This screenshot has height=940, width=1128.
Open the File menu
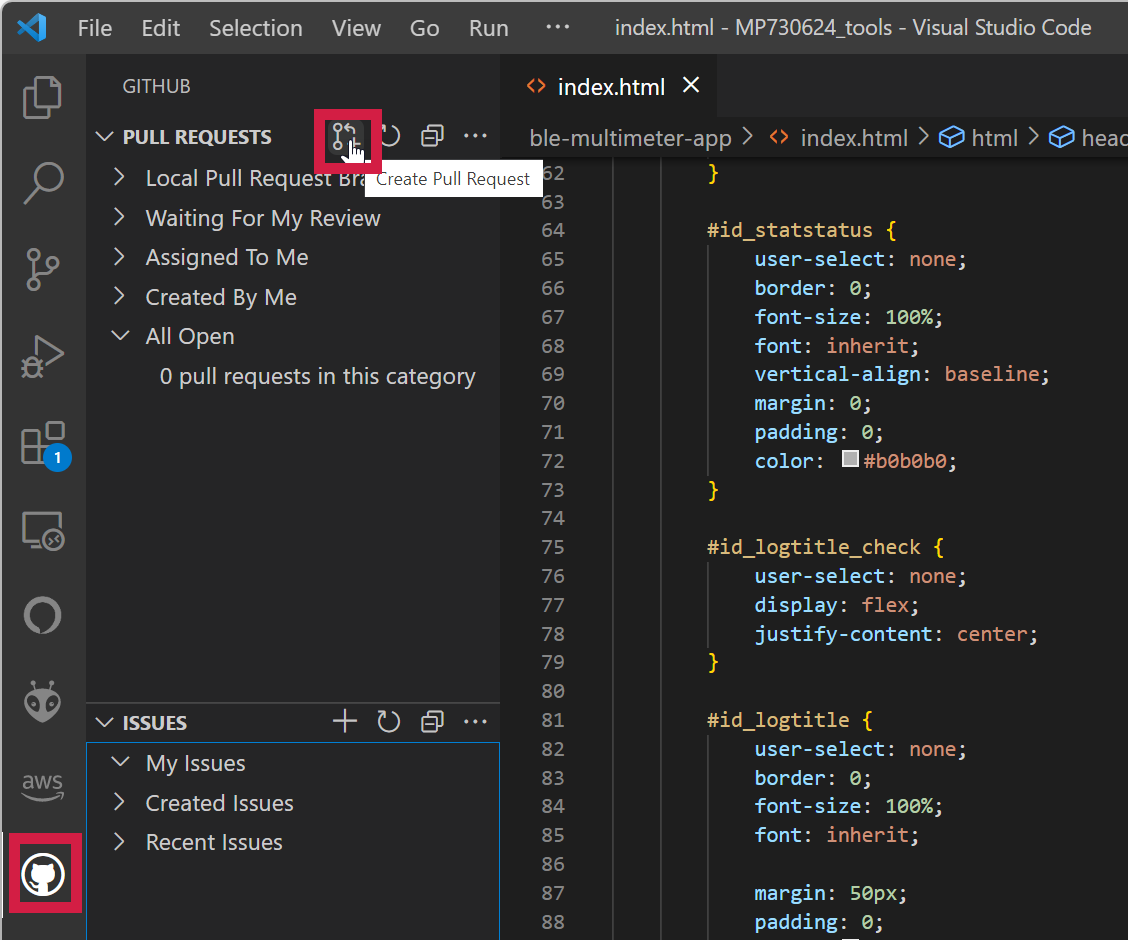pos(95,28)
